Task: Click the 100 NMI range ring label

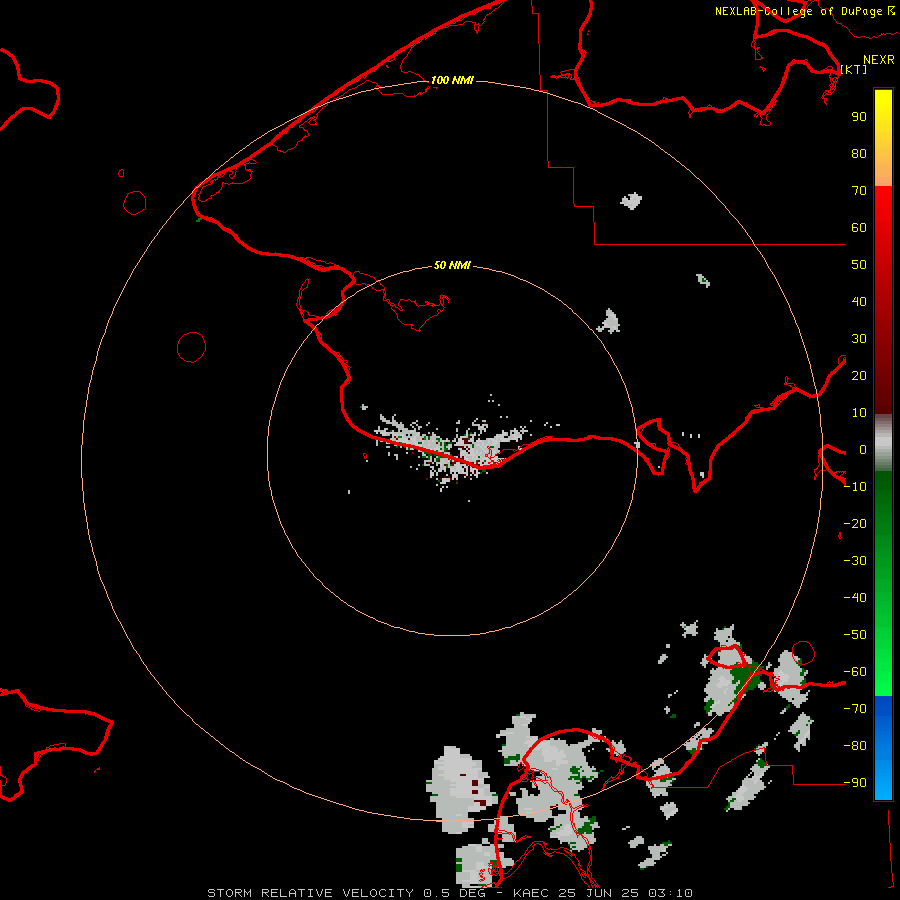Action: coord(452,80)
